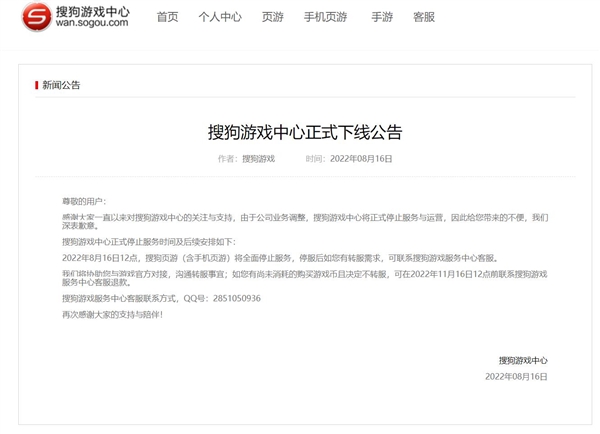Image resolution: width=600 pixels, height=434 pixels.
Task: Click the line 搜狗游戏中心正式停止服务时间及后续安排如下
Action: click(x=149, y=242)
